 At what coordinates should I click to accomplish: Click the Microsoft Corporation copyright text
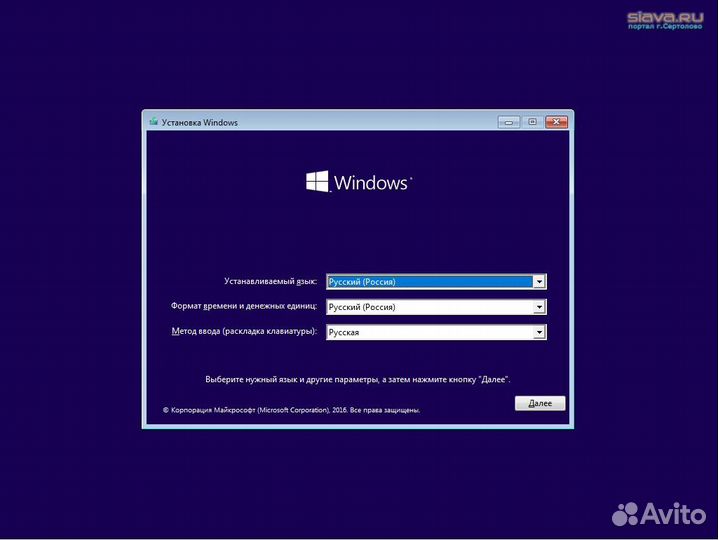point(291,410)
